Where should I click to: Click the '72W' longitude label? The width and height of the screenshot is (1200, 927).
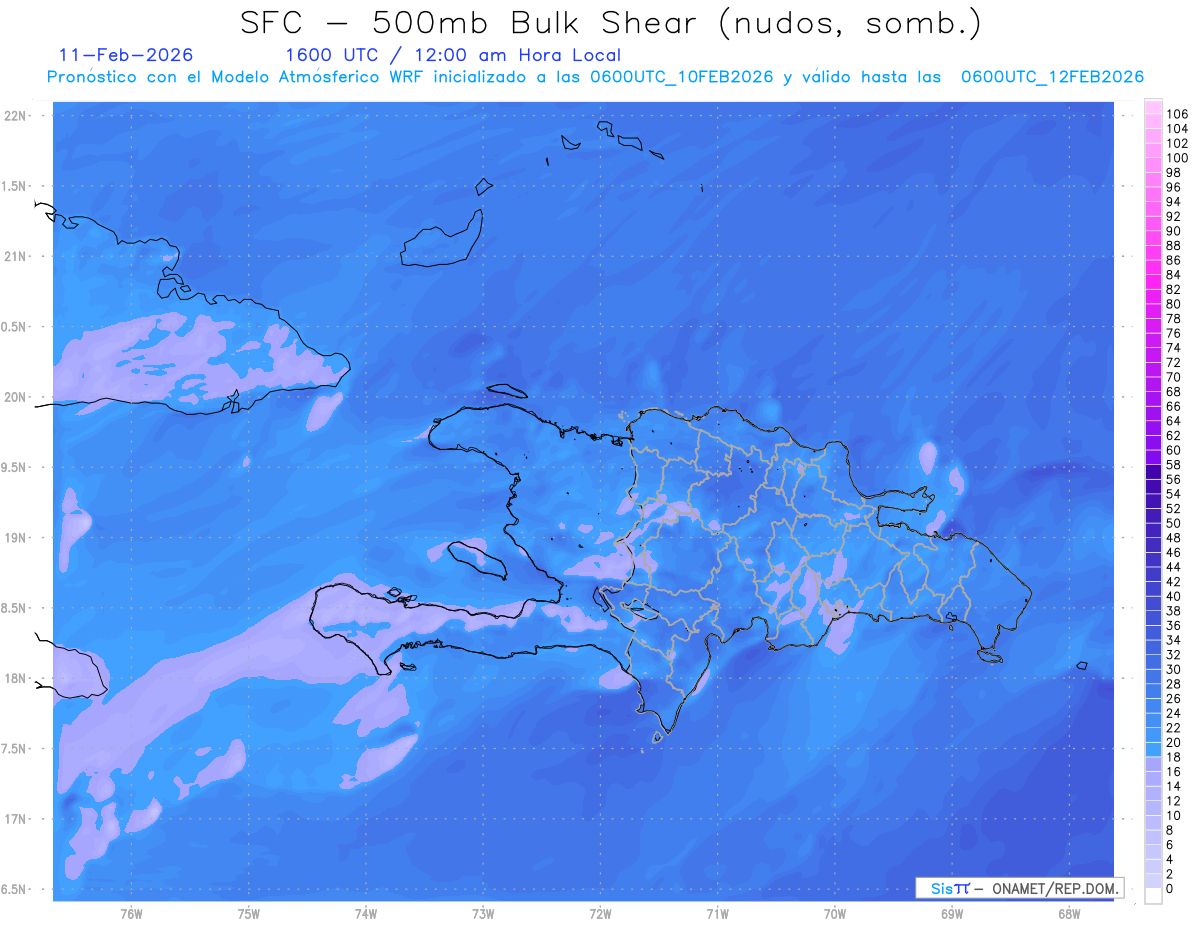point(600,913)
